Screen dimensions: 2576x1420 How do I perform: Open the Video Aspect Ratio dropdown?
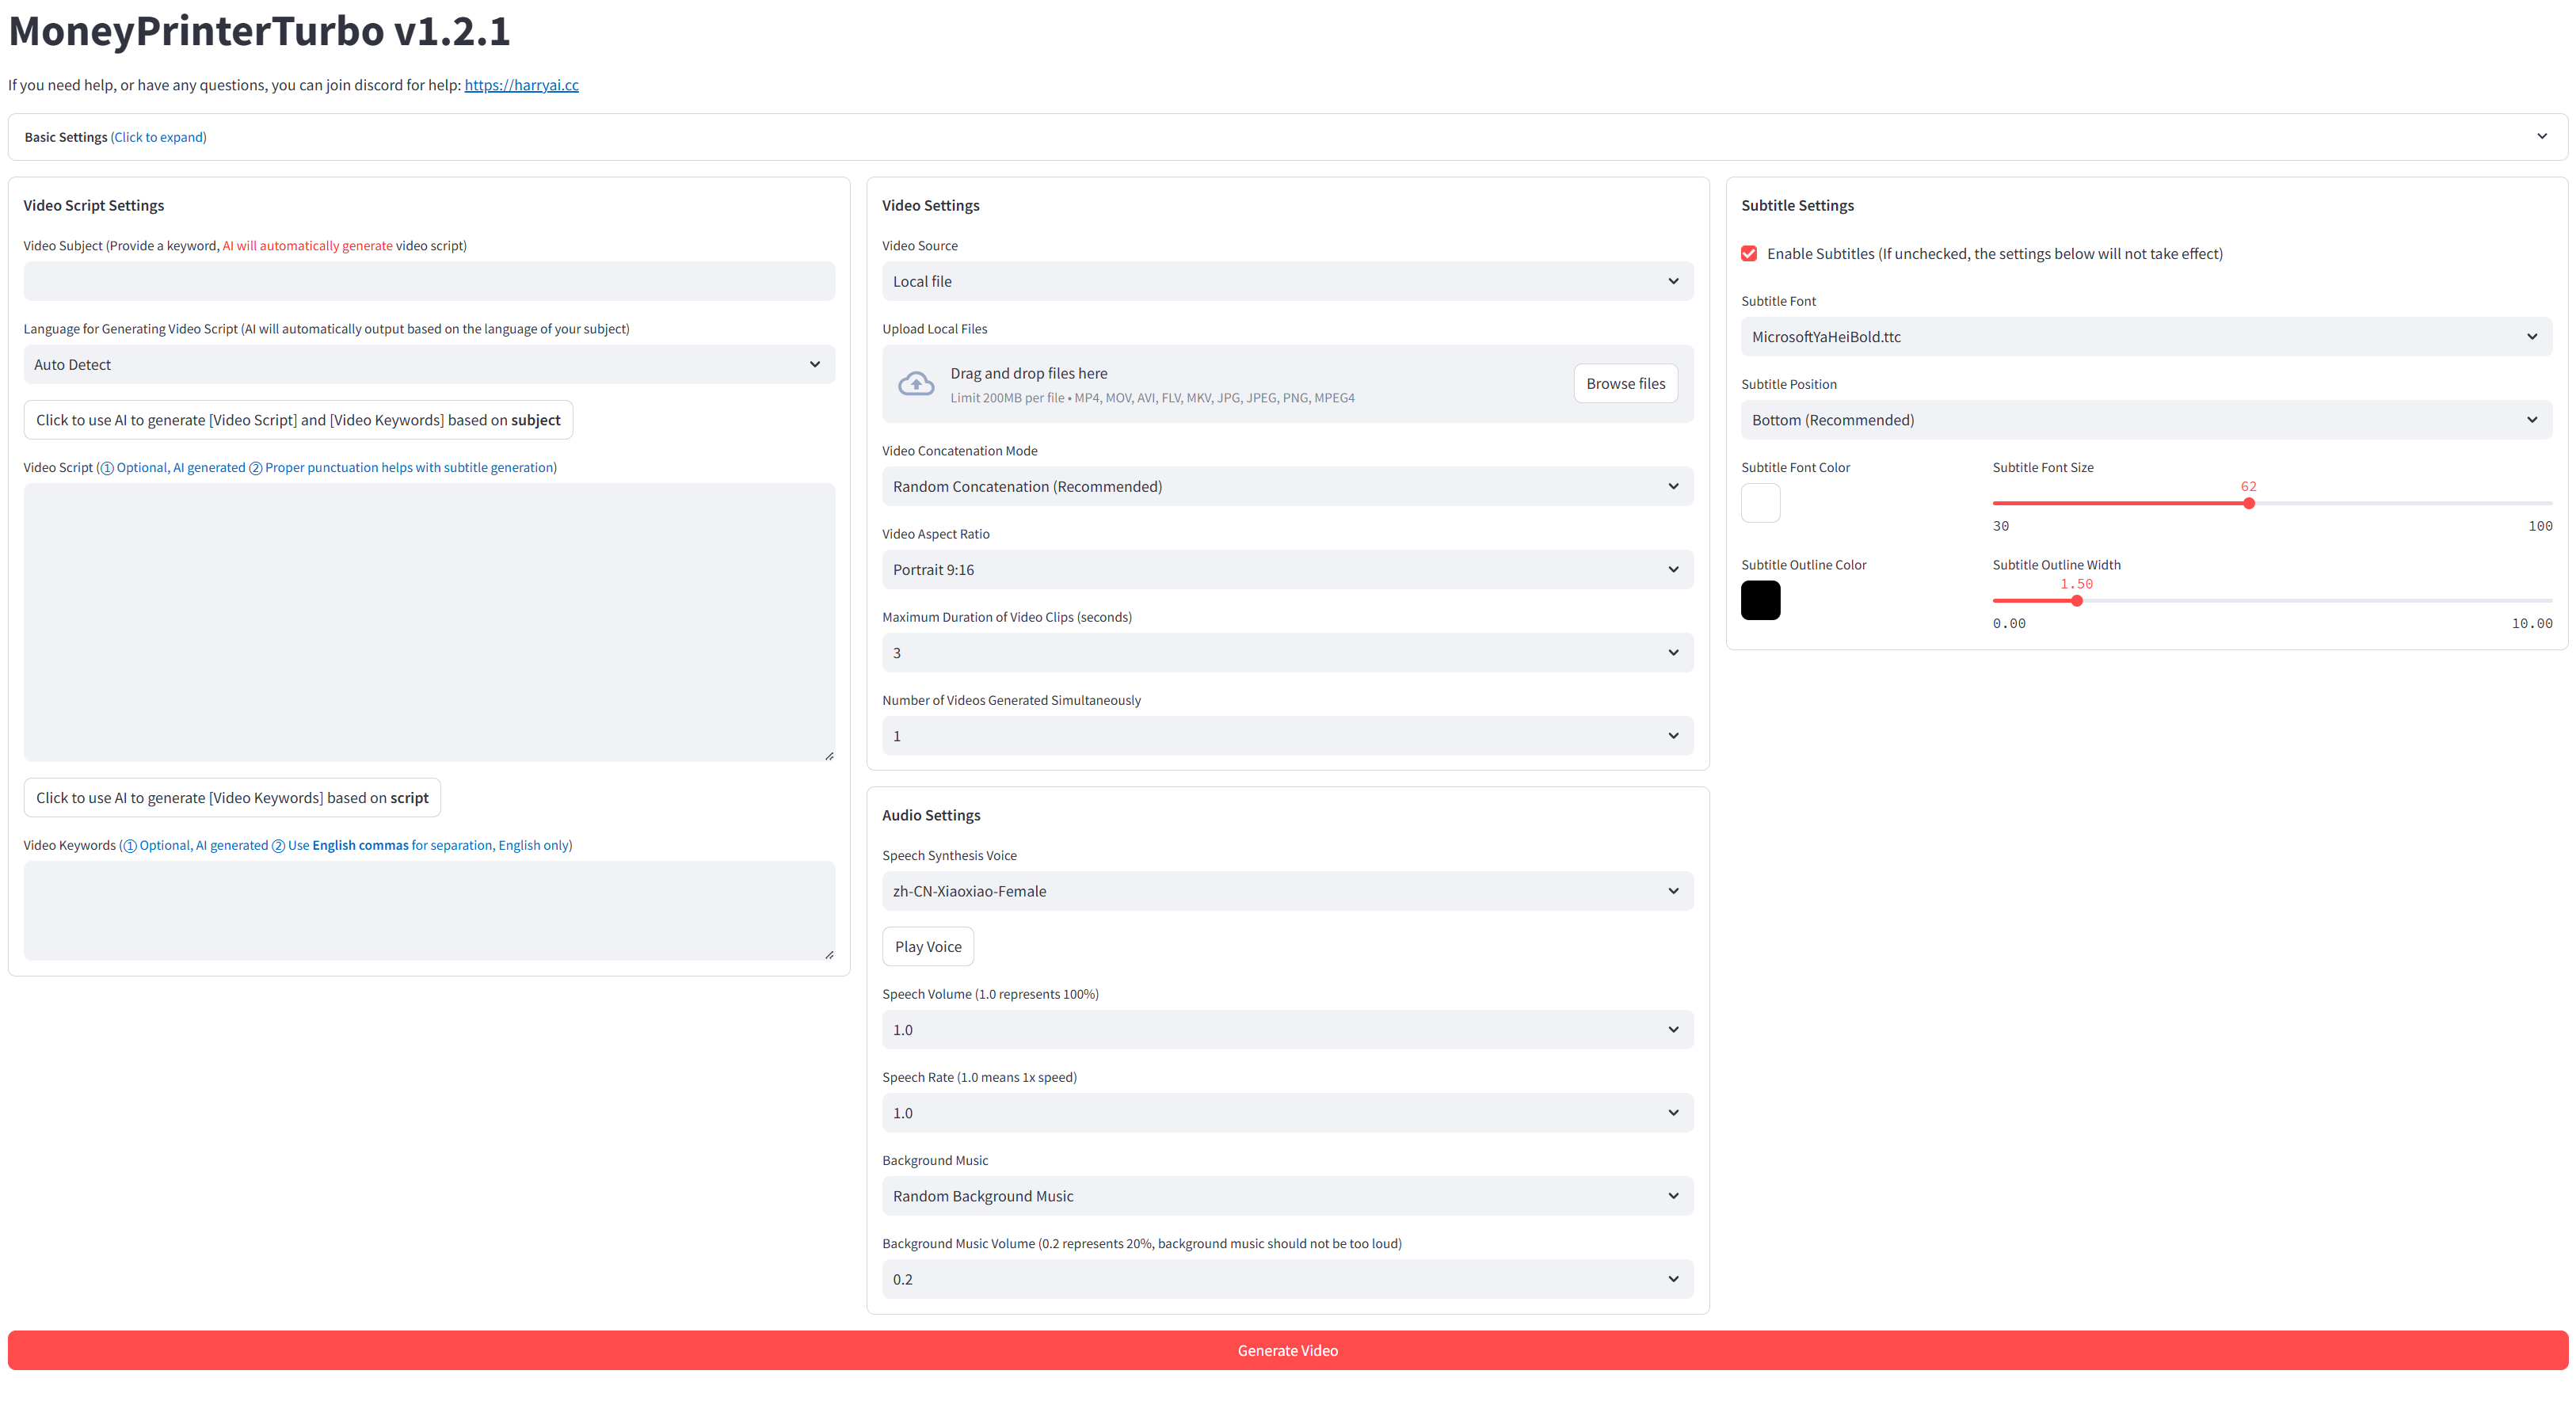(x=1287, y=570)
